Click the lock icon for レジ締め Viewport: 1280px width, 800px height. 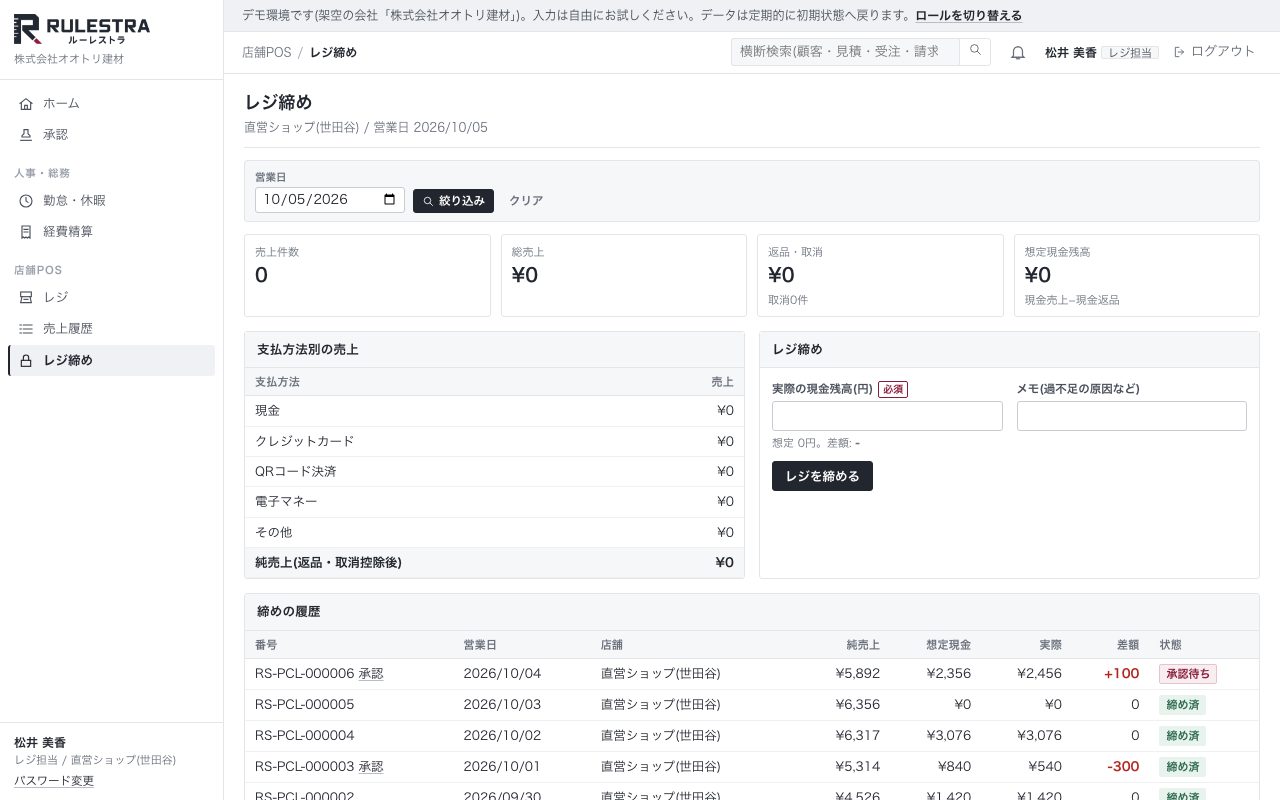click(x=26, y=360)
